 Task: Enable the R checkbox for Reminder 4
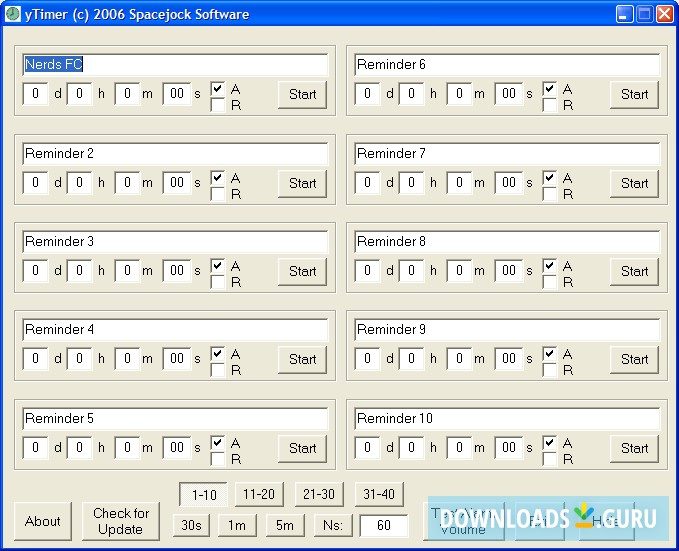[x=218, y=370]
